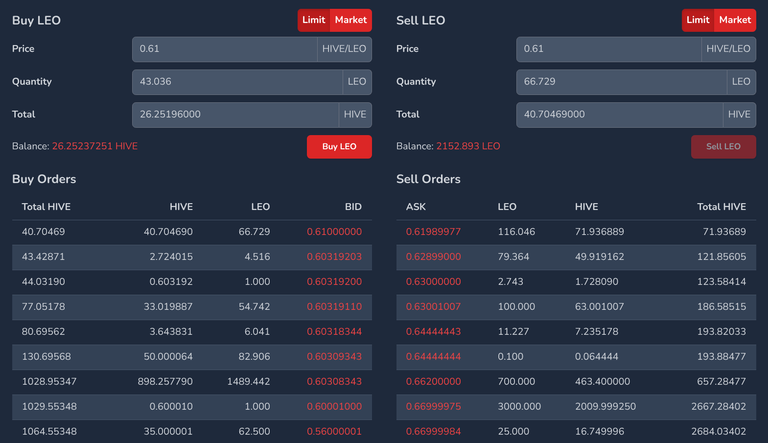Viewport: 768px width, 443px height.
Task: Select ask price 0.61989977
Action: 433,232
